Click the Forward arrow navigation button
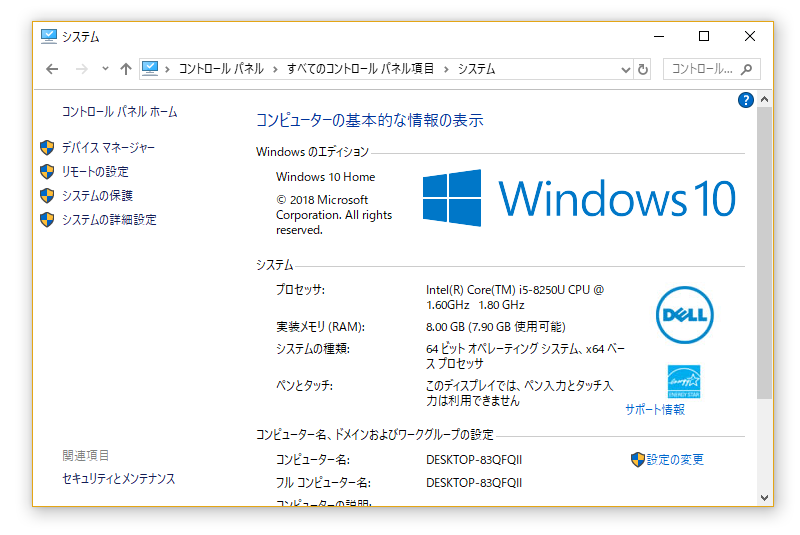This screenshot has width=800, height=535. [x=82, y=69]
